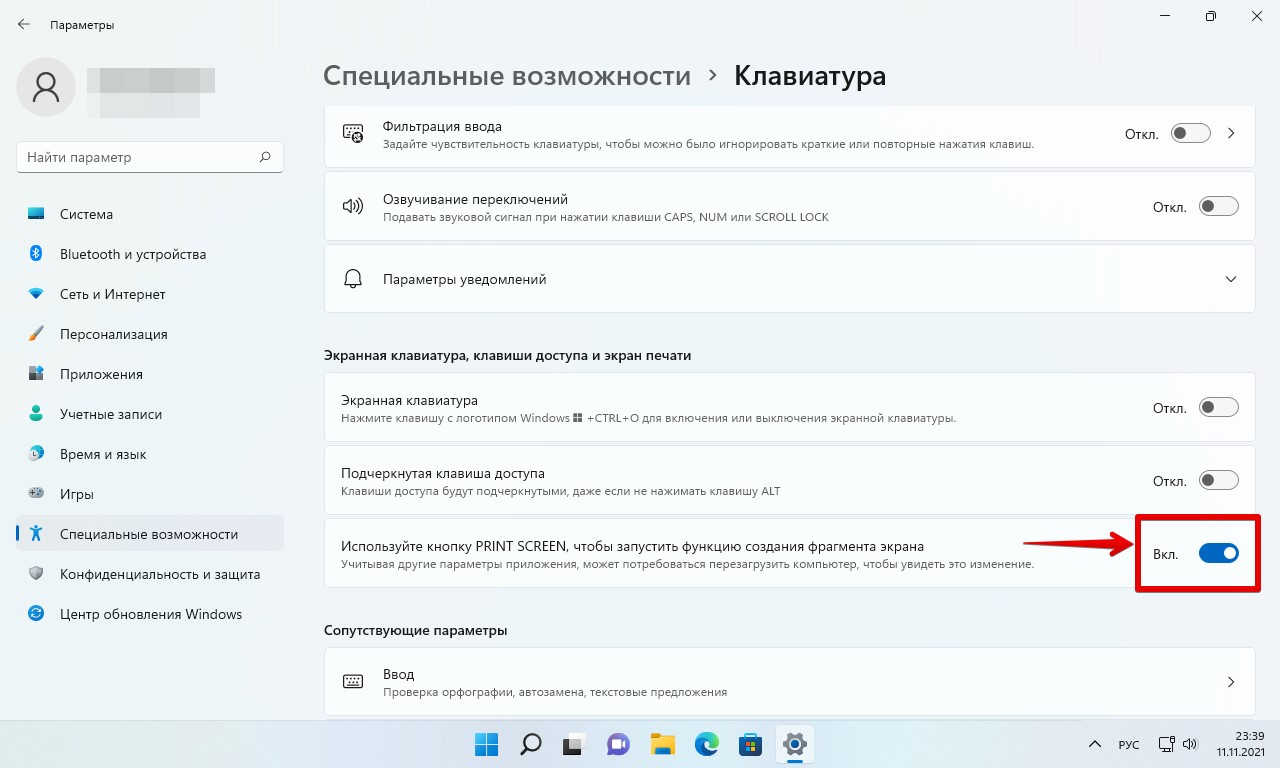The width and height of the screenshot is (1280, 768).
Task: Click the back arrow in Settings title bar
Action: [23, 24]
